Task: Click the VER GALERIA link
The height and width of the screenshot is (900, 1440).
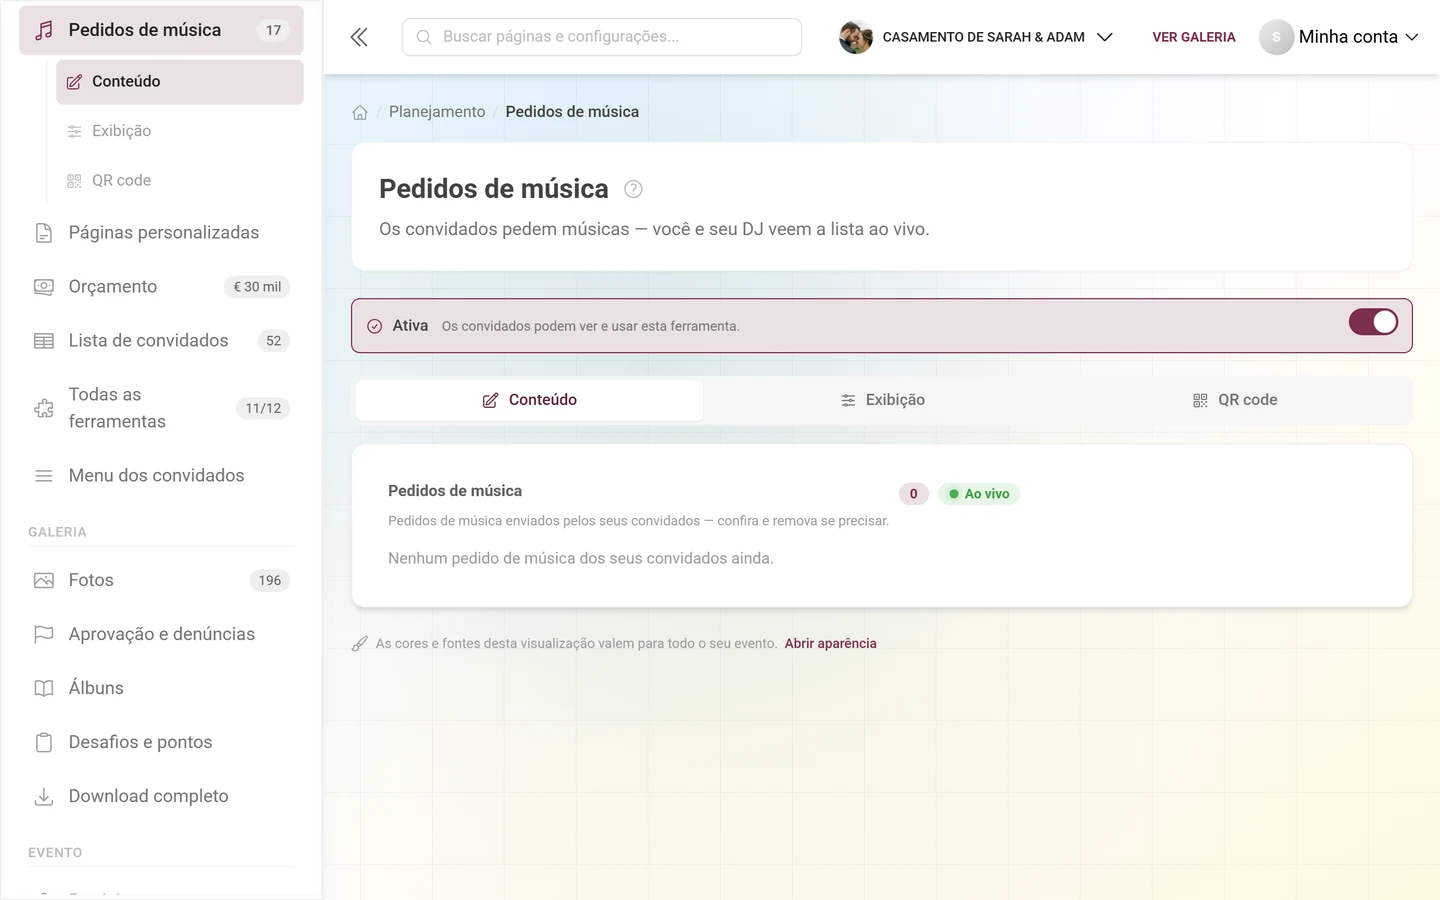Action: coord(1194,37)
